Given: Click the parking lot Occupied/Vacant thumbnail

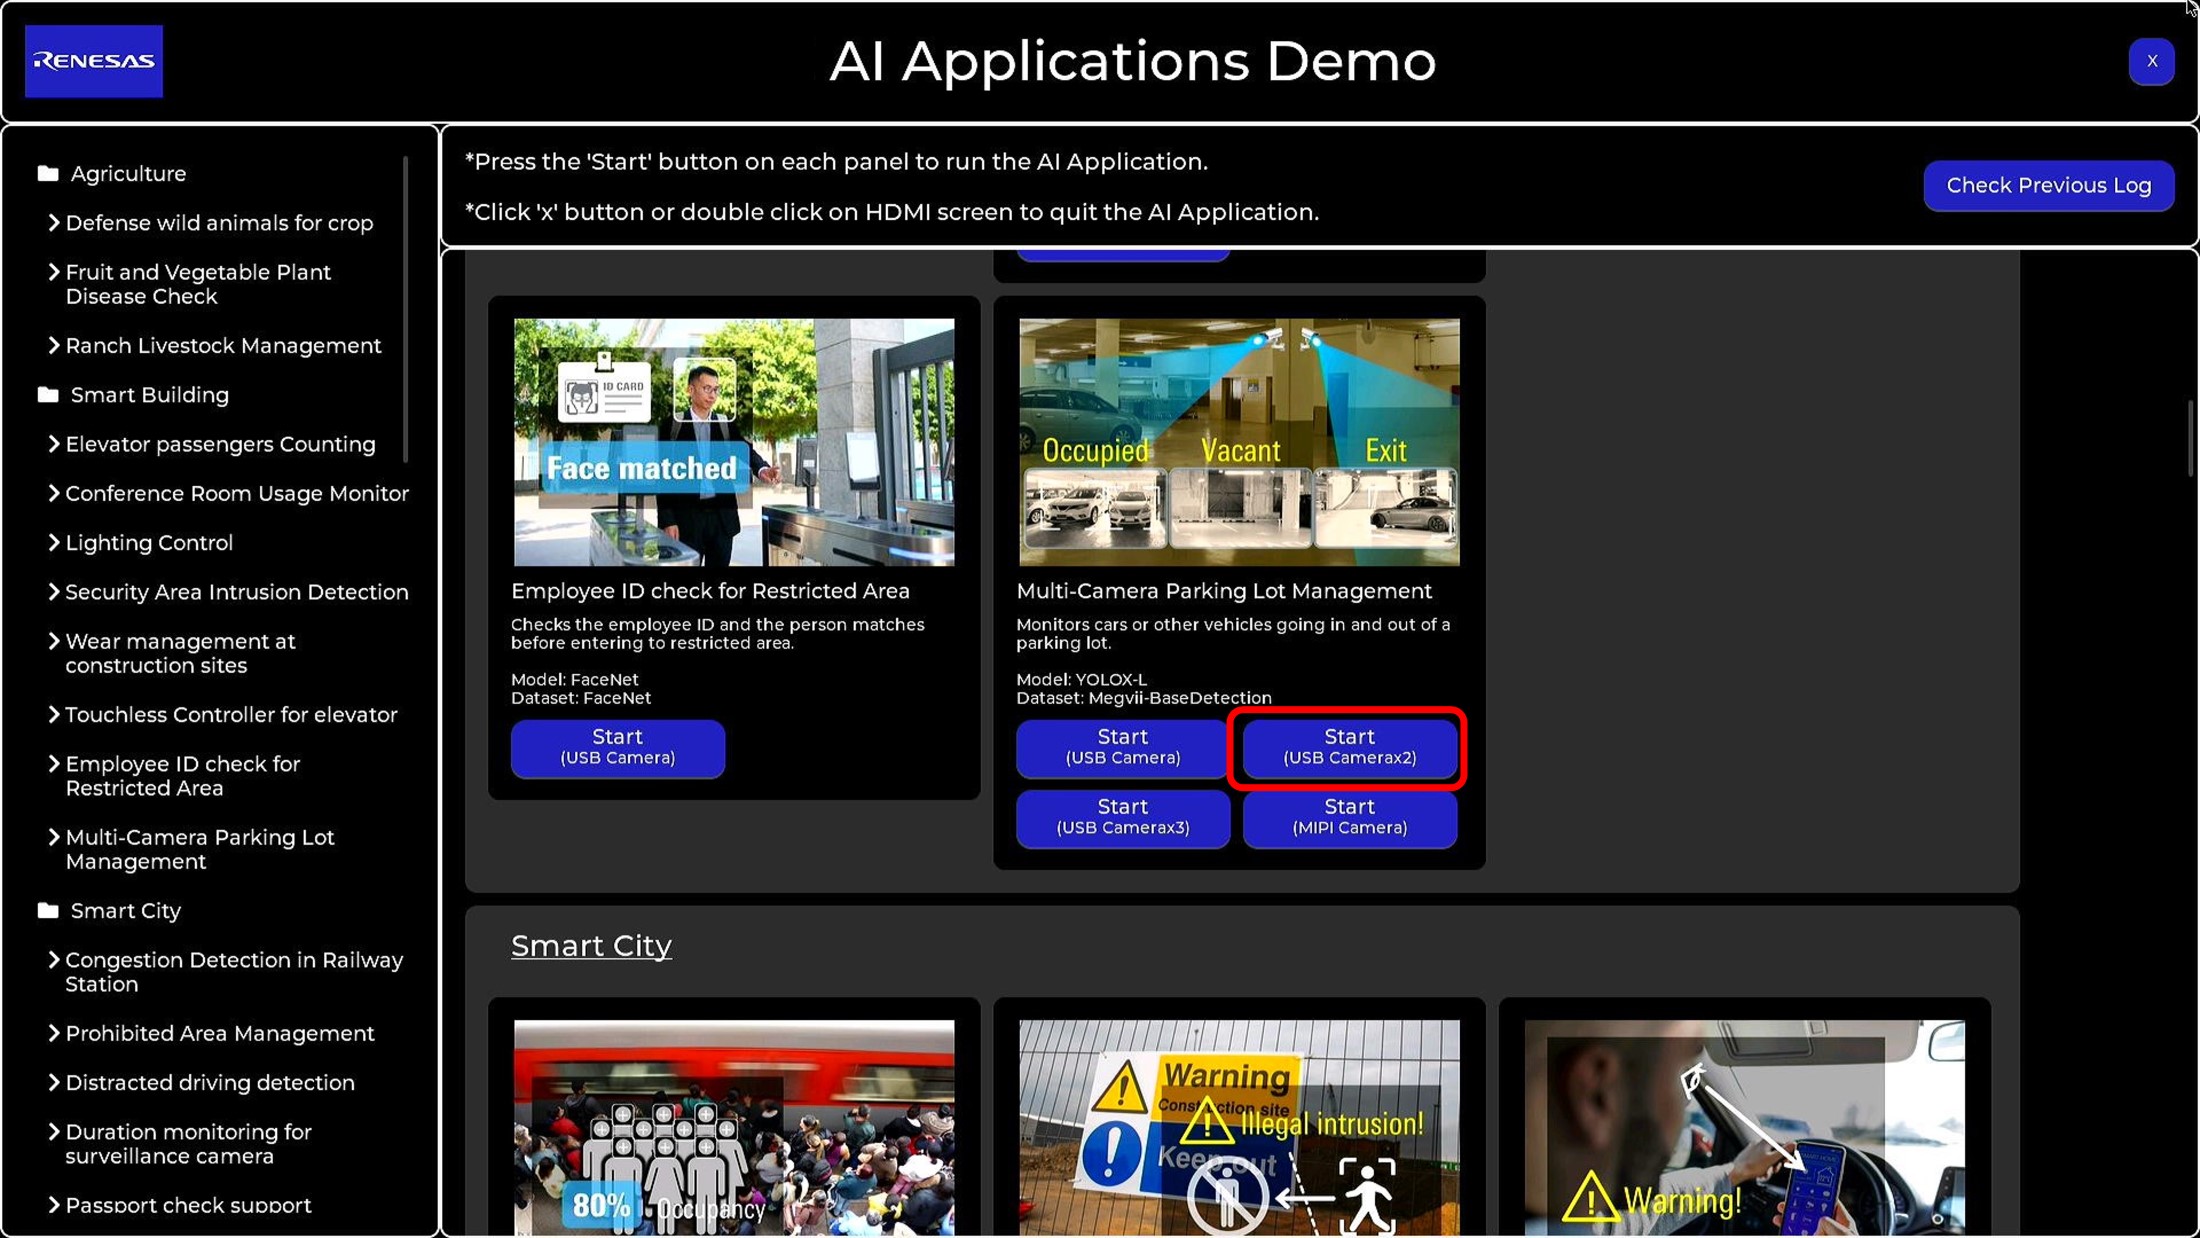Looking at the screenshot, I should pos(1238,442).
